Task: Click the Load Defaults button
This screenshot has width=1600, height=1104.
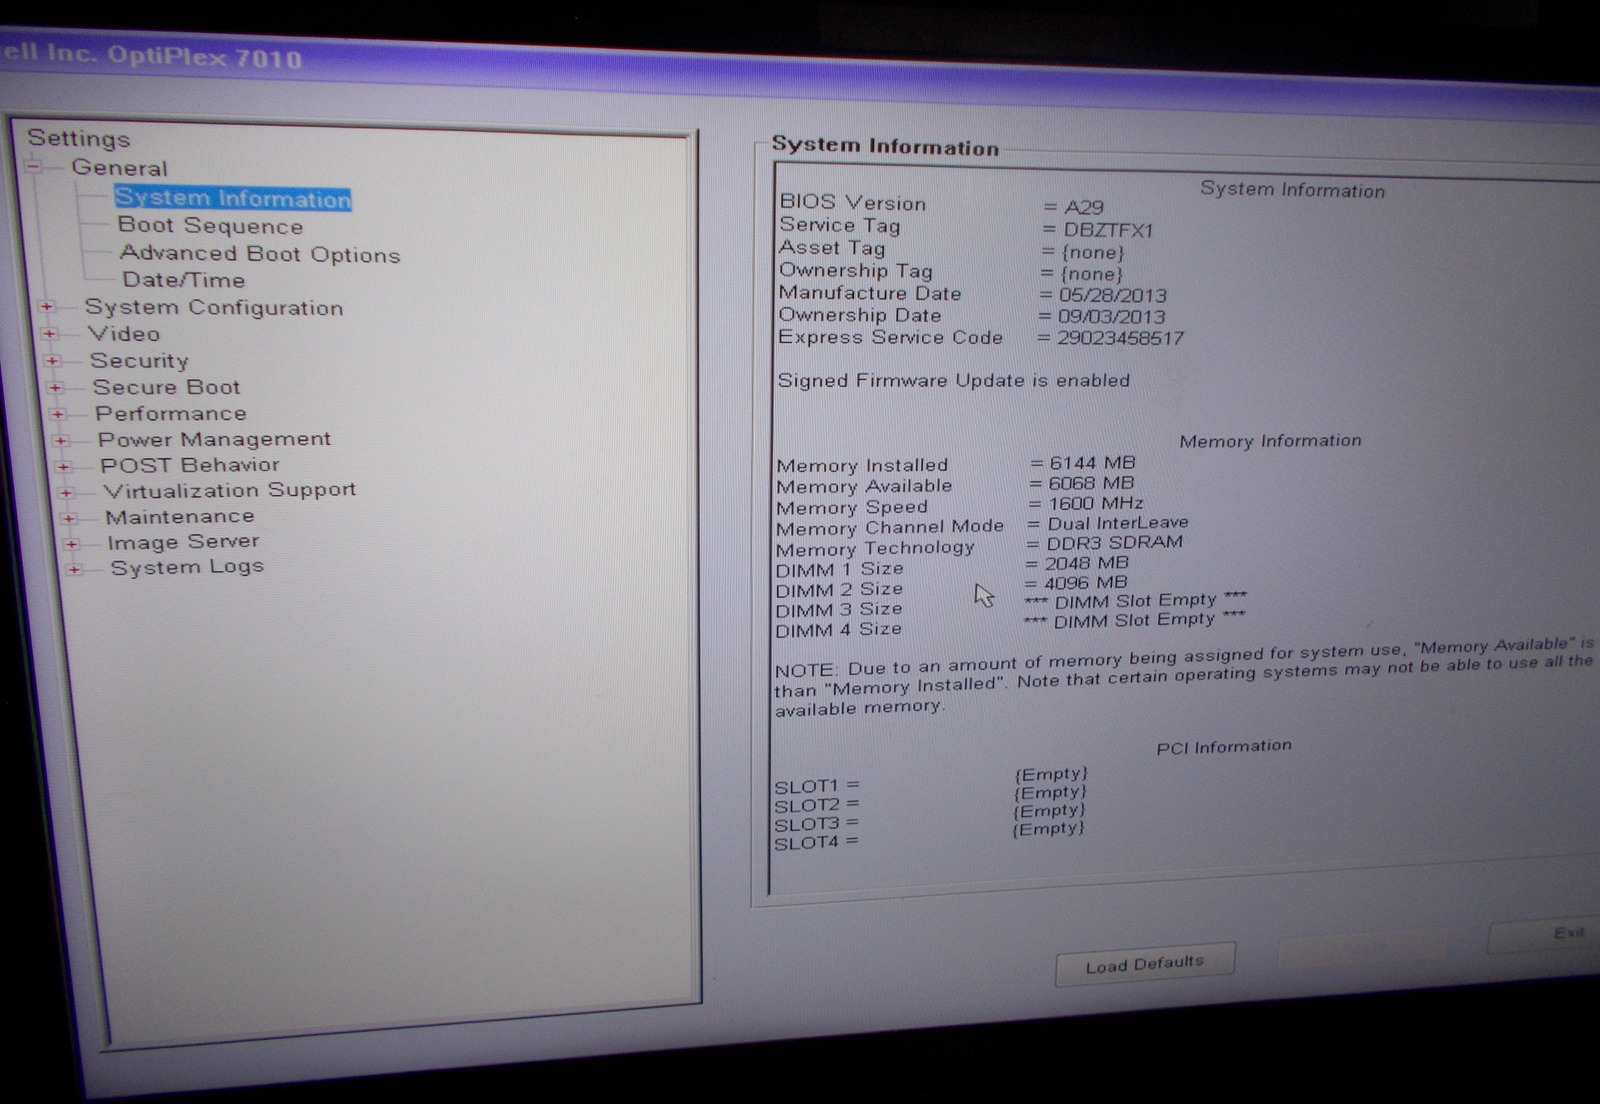Action: click(1145, 964)
